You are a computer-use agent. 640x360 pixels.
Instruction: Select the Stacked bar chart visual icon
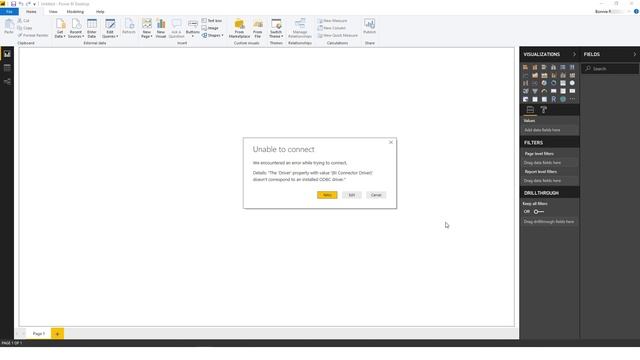click(525, 67)
